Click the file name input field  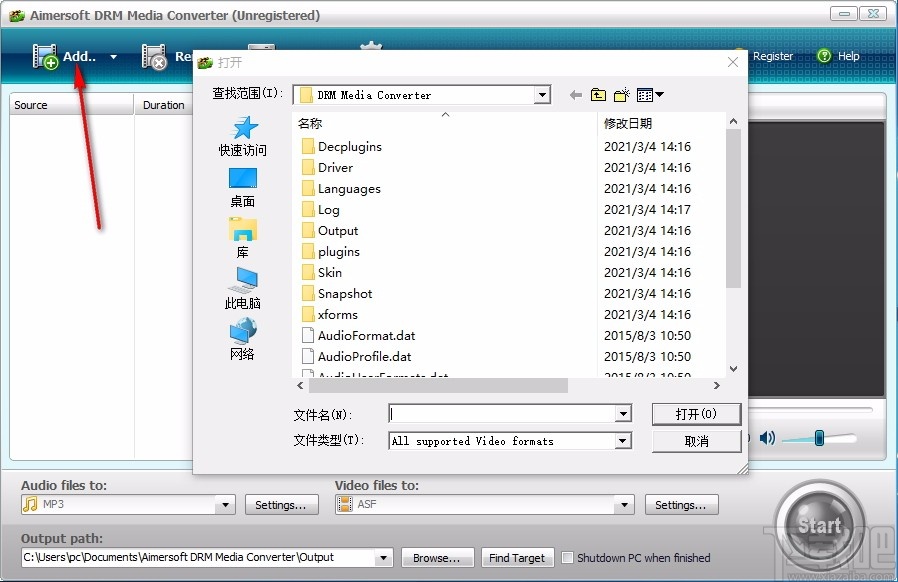(500, 414)
